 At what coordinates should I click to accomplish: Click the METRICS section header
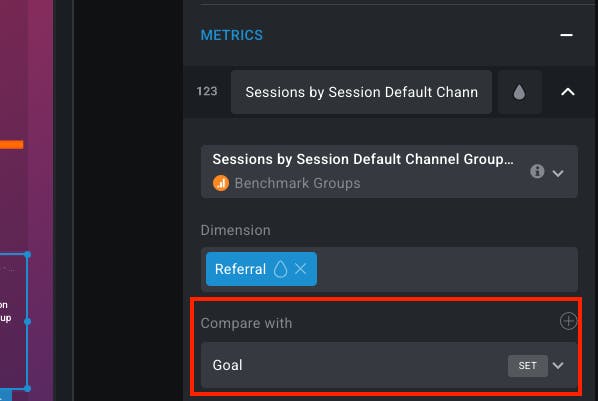click(x=231, y=35)
